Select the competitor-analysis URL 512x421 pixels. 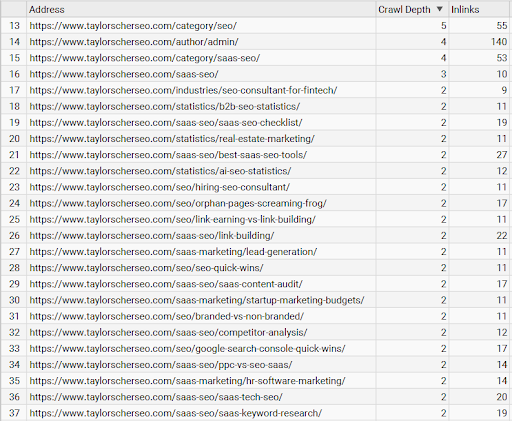click(x=168, y=332)
